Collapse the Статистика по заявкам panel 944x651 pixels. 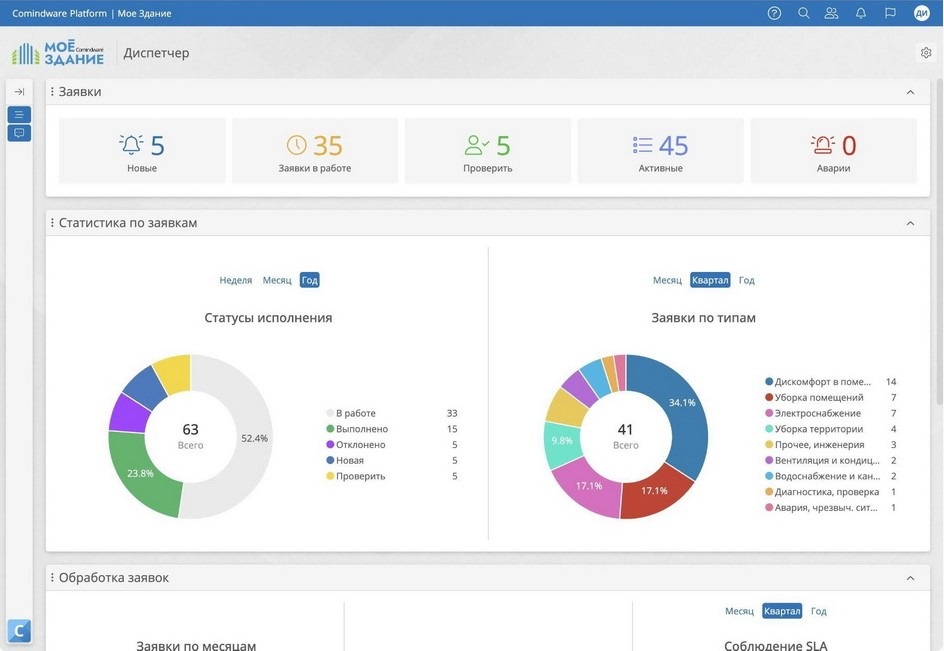click(x=910, y=223)
